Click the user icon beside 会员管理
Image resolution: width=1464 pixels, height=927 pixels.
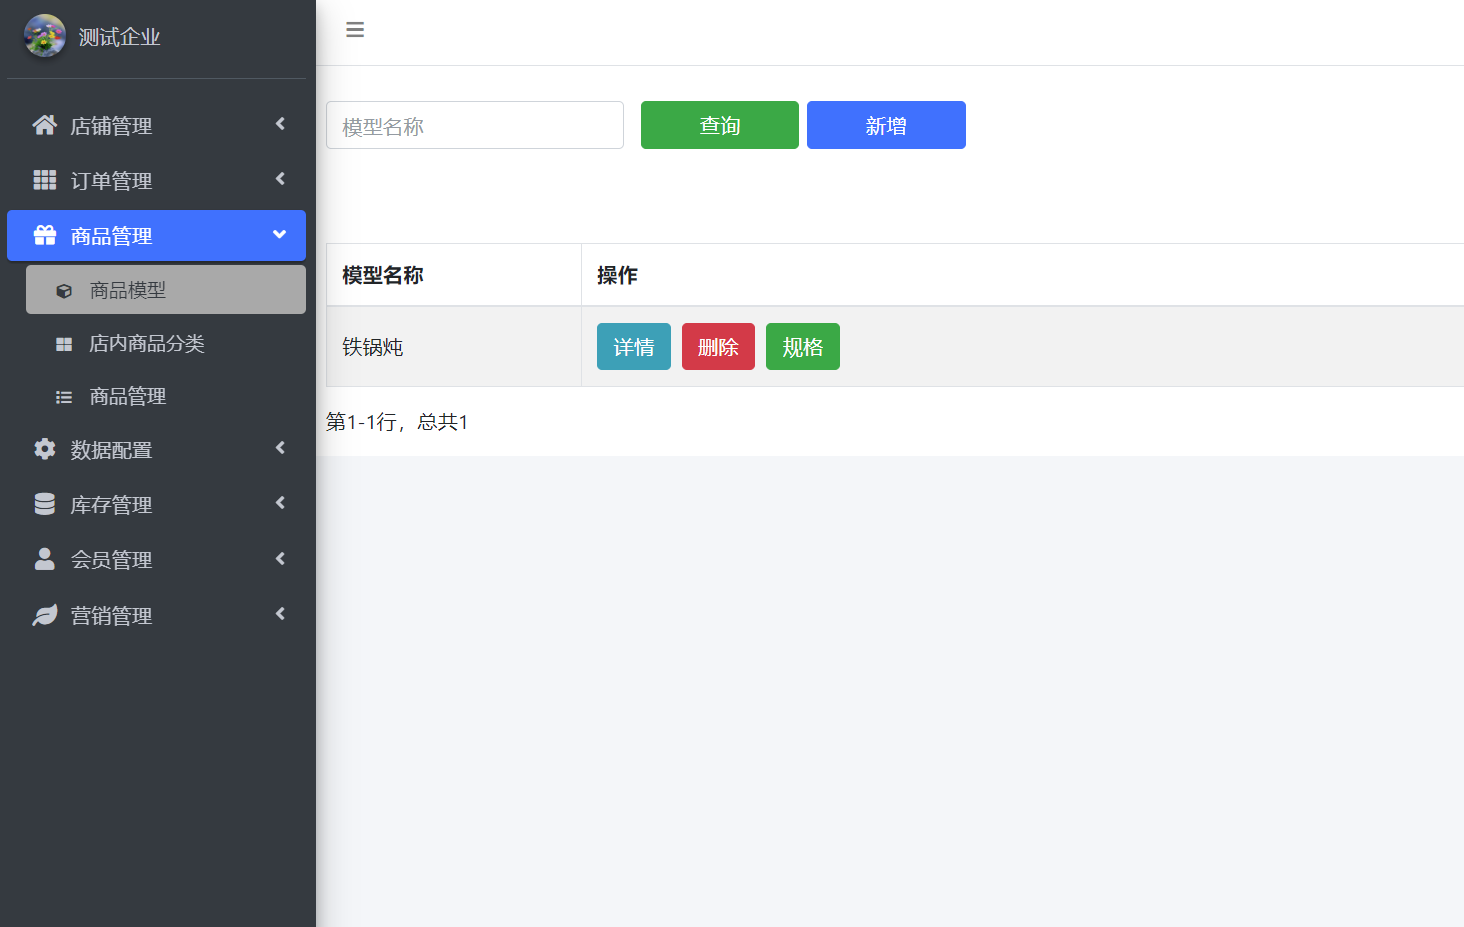pyautogui.click(x=45, y=559)
